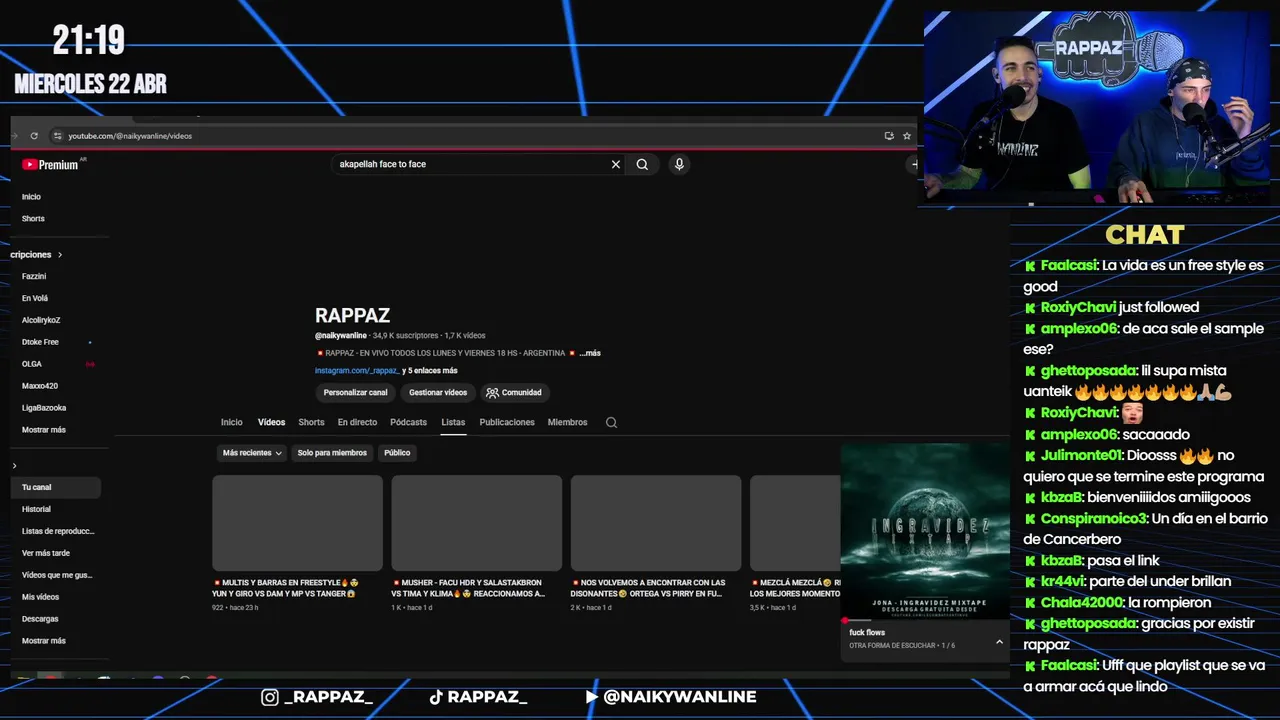Viewport: 1280px width, 720px height.
Task: Click the browser address bar URL
Action: [130, 136]
